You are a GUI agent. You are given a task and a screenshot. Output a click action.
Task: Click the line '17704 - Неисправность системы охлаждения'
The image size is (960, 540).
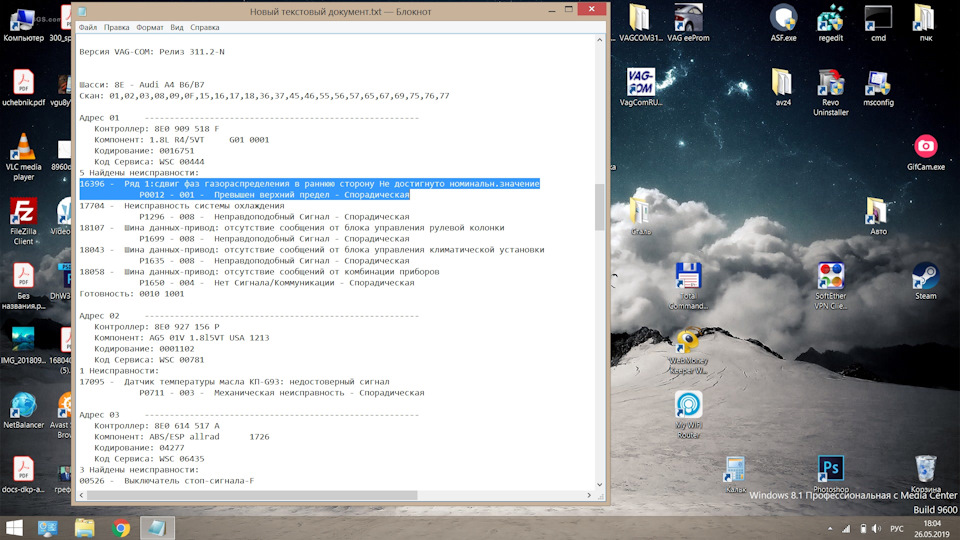coord(182,206)
